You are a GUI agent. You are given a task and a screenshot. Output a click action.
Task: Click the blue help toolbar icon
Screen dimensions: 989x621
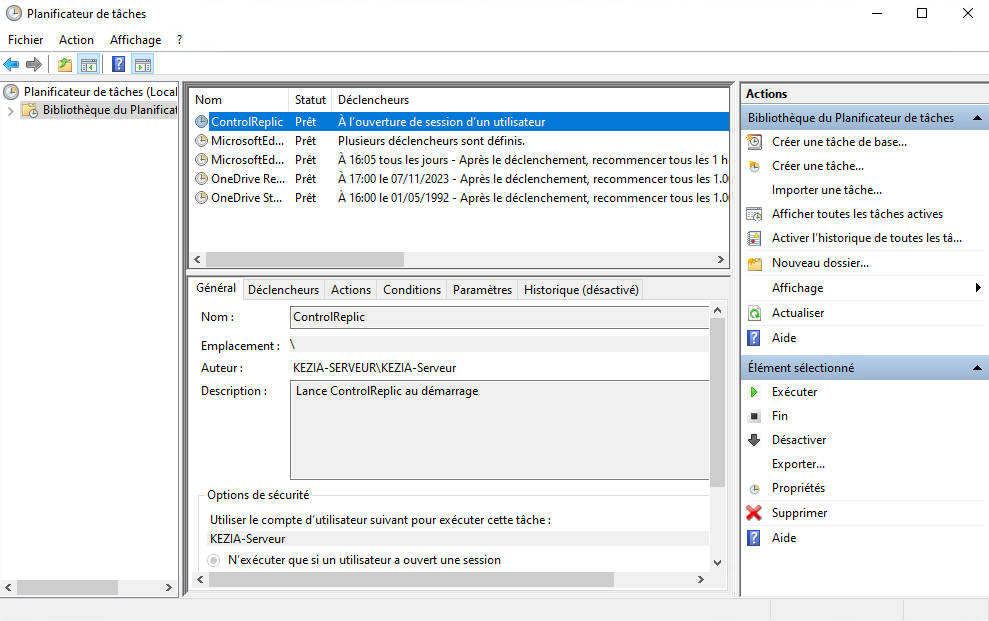pos(118,65)
